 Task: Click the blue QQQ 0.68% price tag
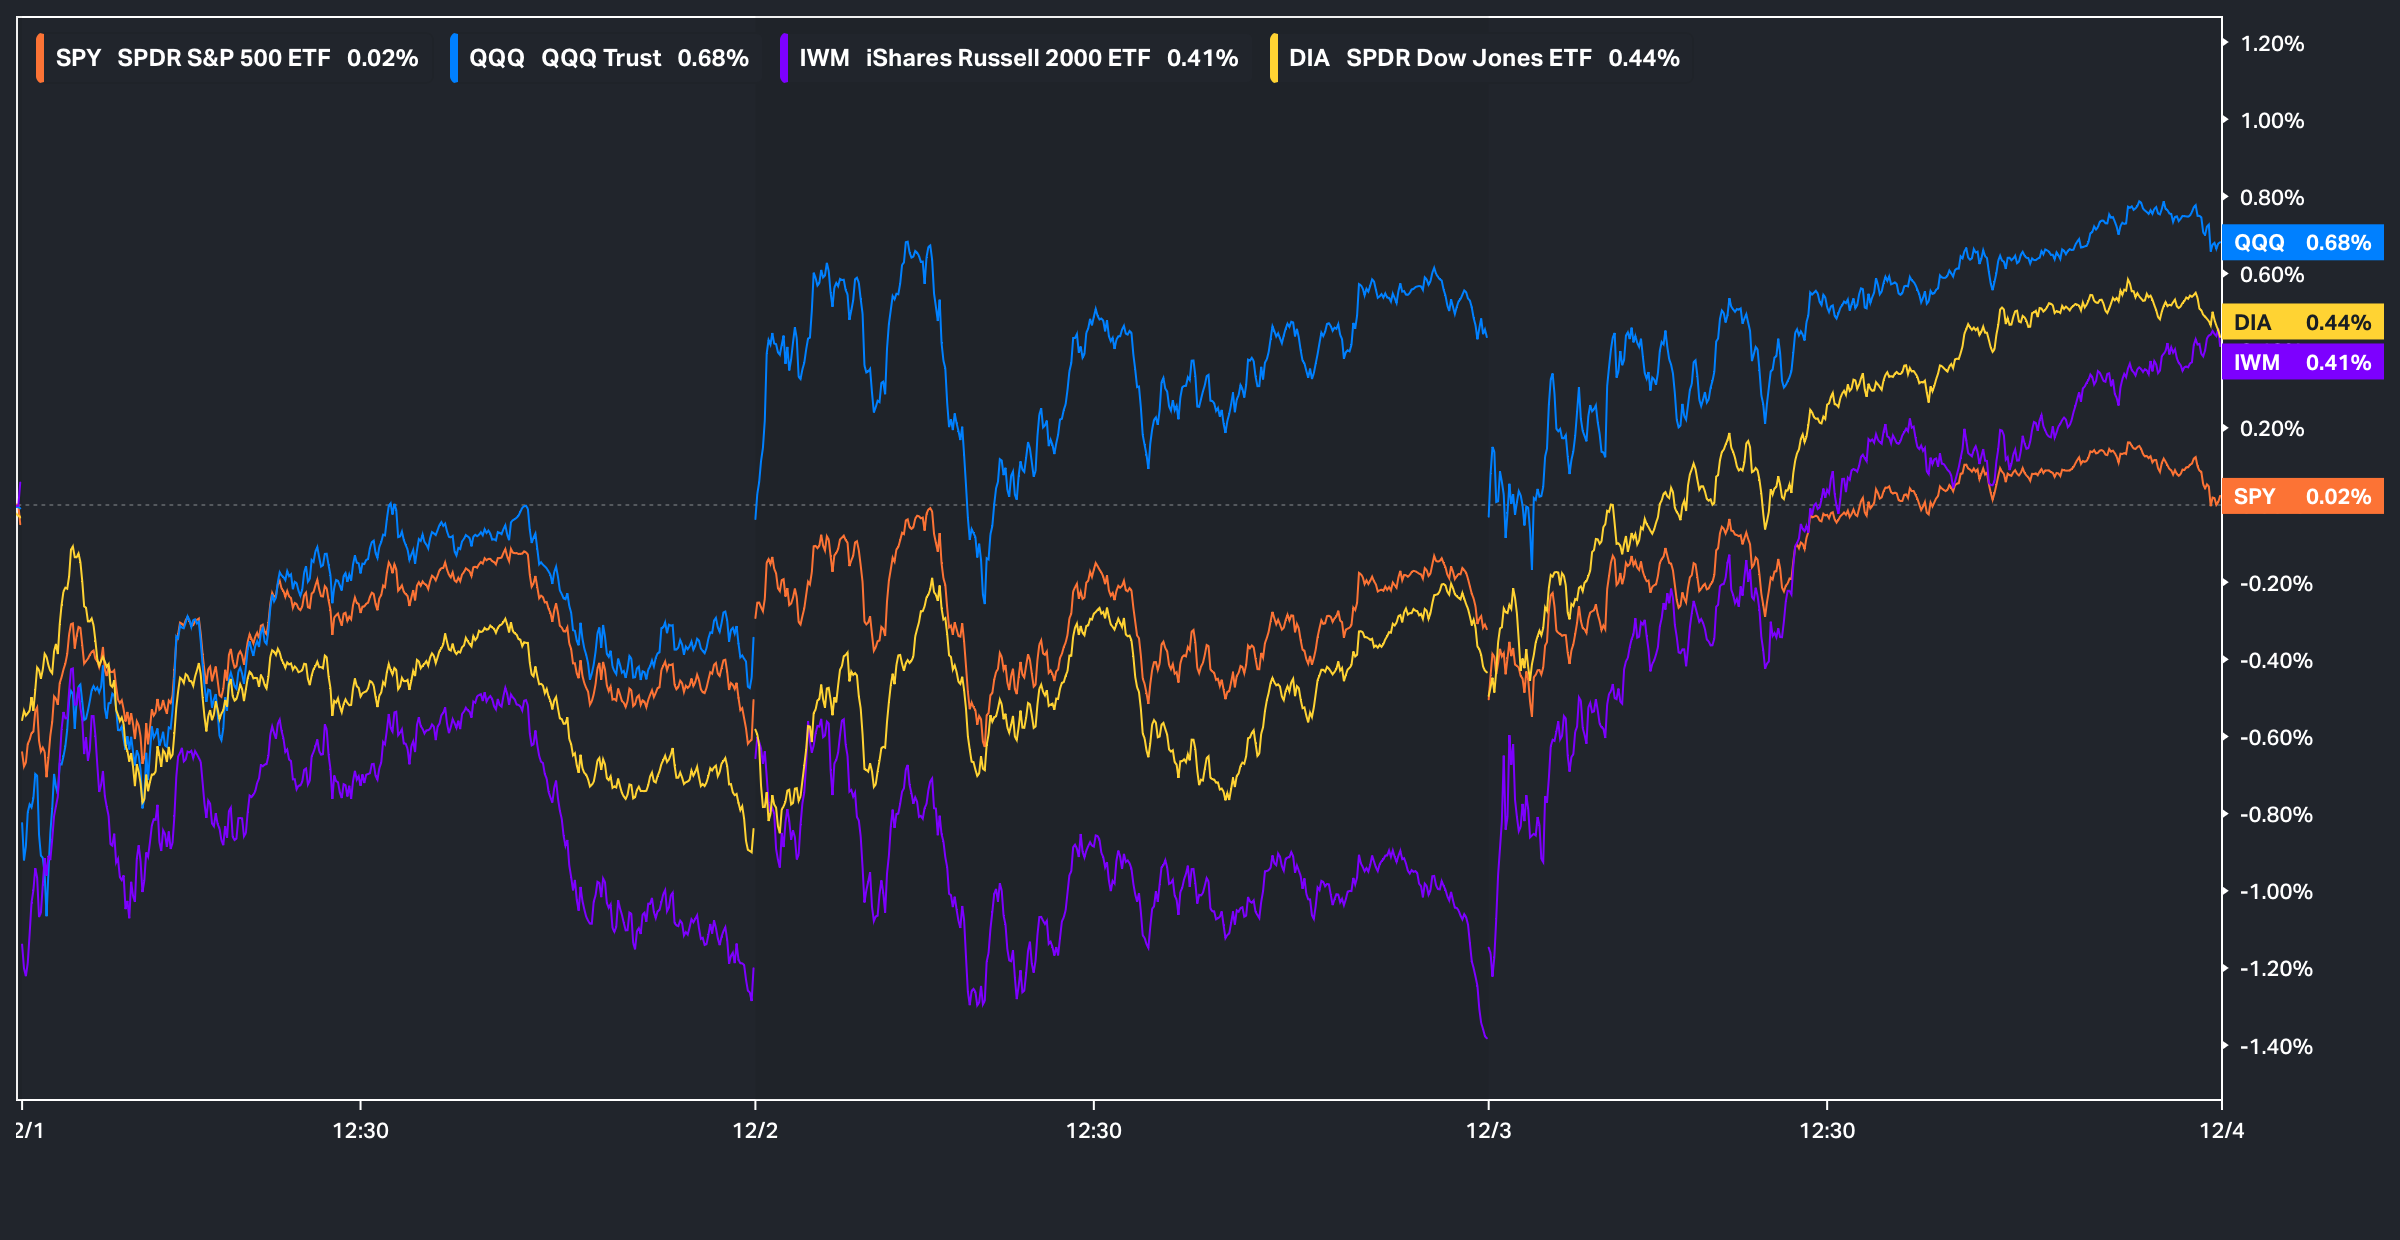(2302, 243)
